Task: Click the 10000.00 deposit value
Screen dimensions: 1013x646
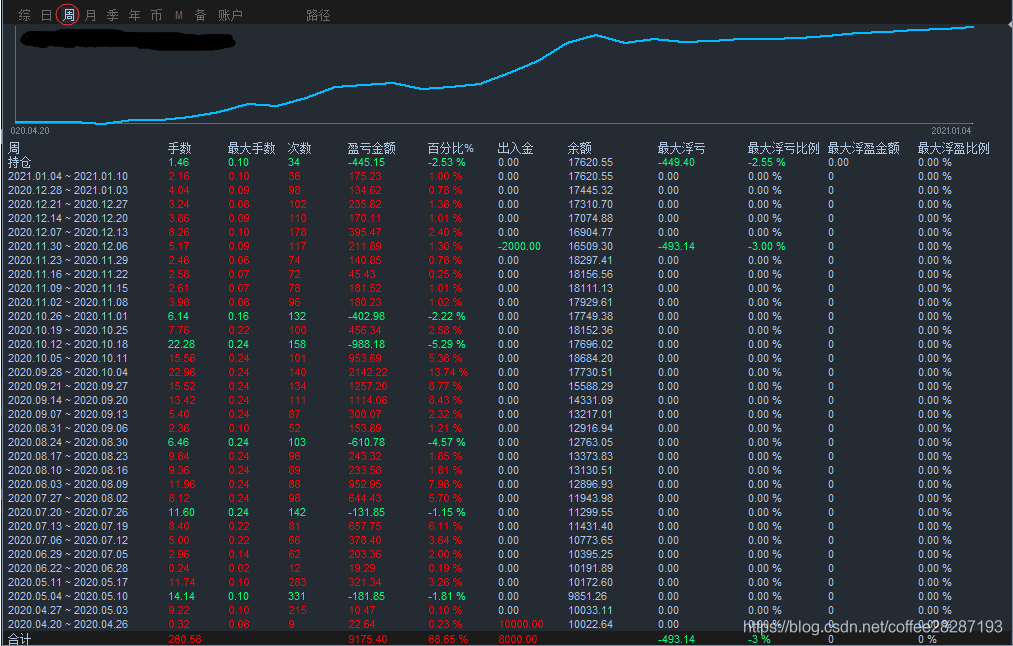Action: coord(521,624)
